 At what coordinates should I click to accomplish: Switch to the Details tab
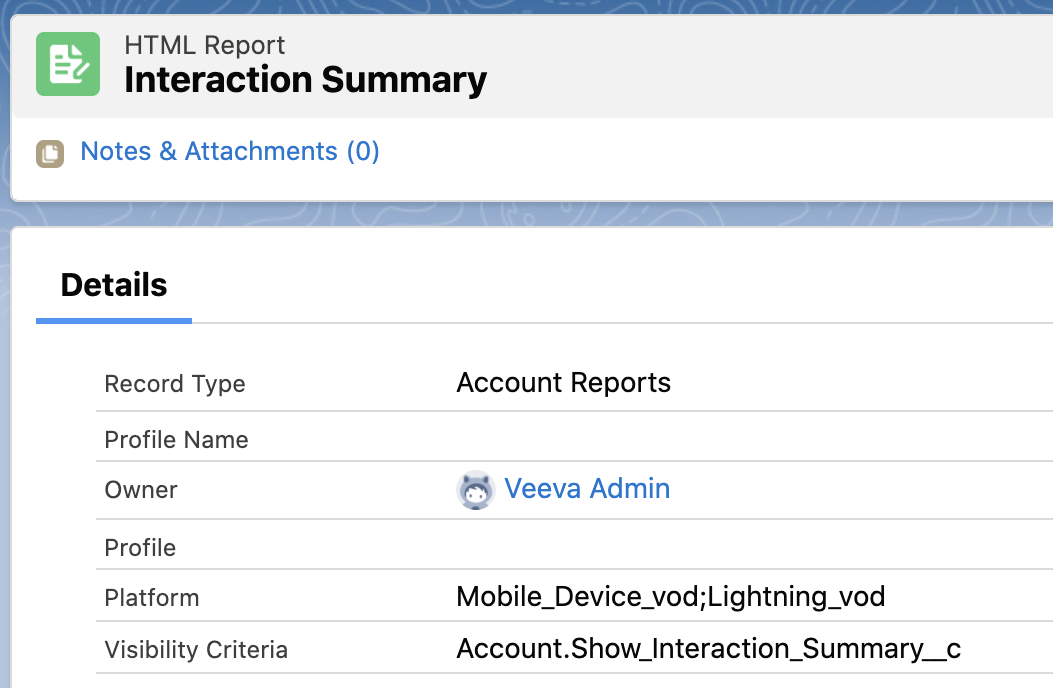point(114,285)
